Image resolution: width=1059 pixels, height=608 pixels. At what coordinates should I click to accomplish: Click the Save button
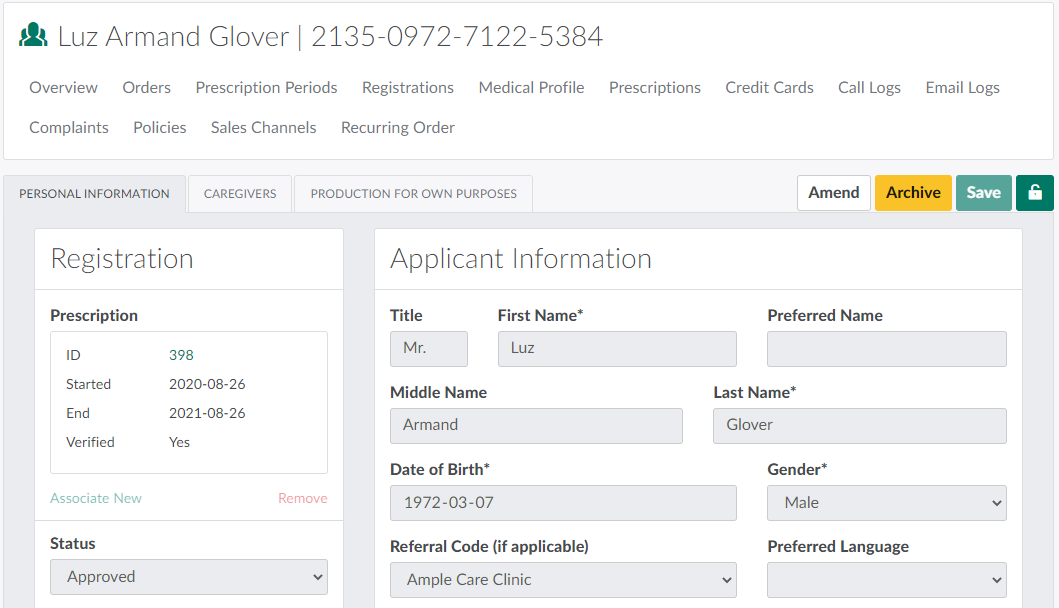coord(983,193)
